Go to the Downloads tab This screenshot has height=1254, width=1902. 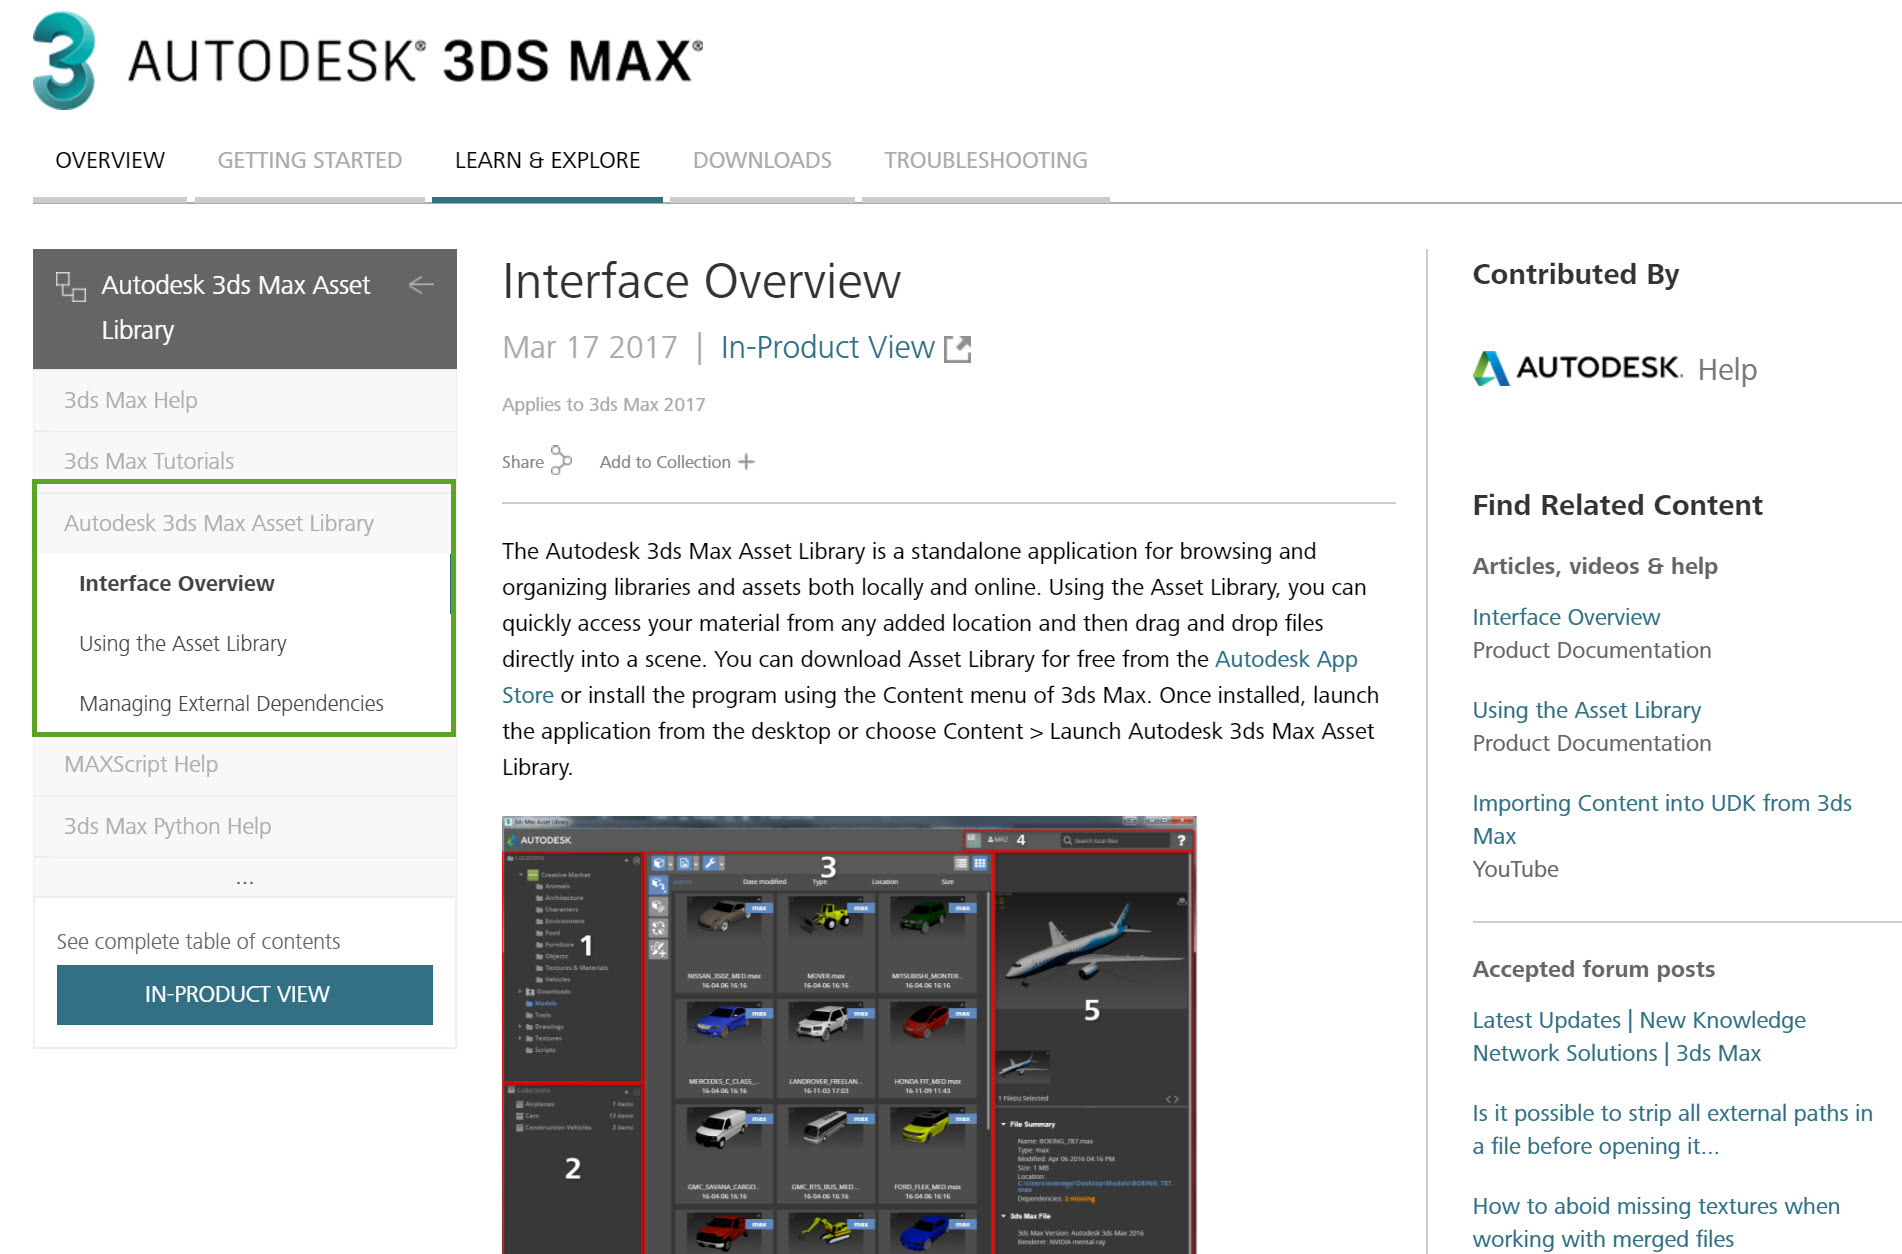pos(762,160)
